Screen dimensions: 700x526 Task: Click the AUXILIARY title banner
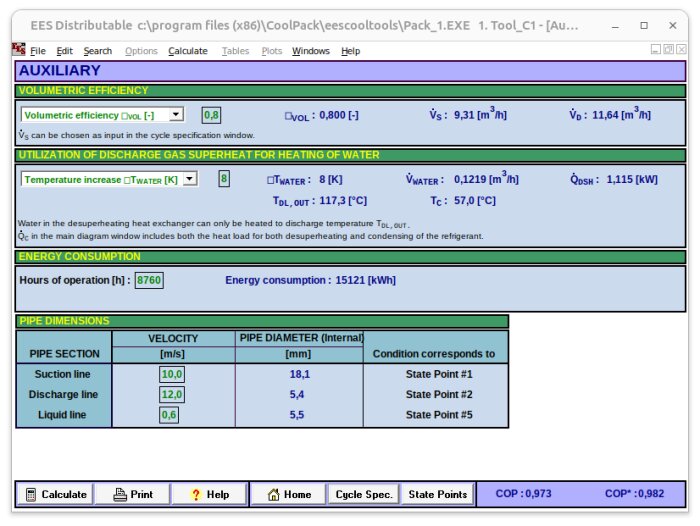pos(350,71)
